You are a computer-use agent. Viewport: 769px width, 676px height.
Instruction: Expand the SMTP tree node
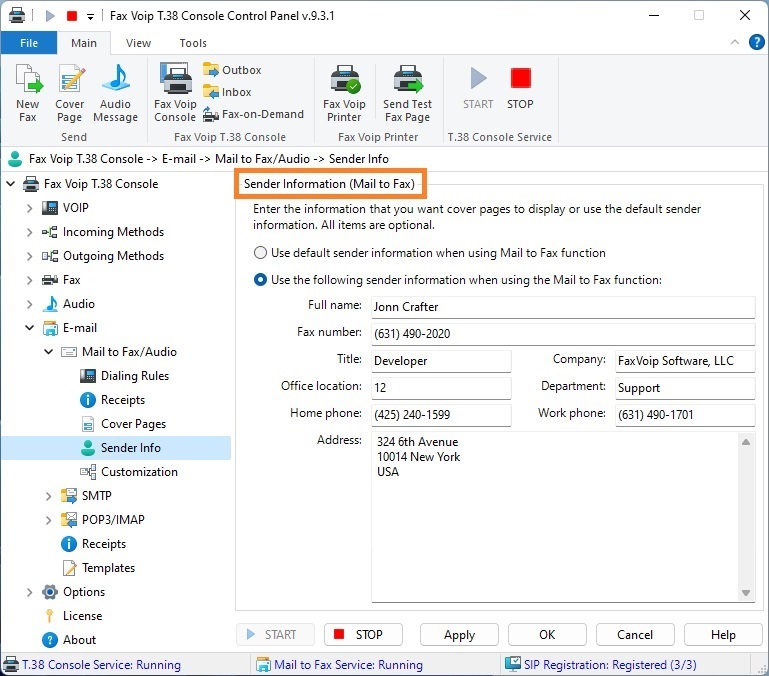[x=49, y=496]
